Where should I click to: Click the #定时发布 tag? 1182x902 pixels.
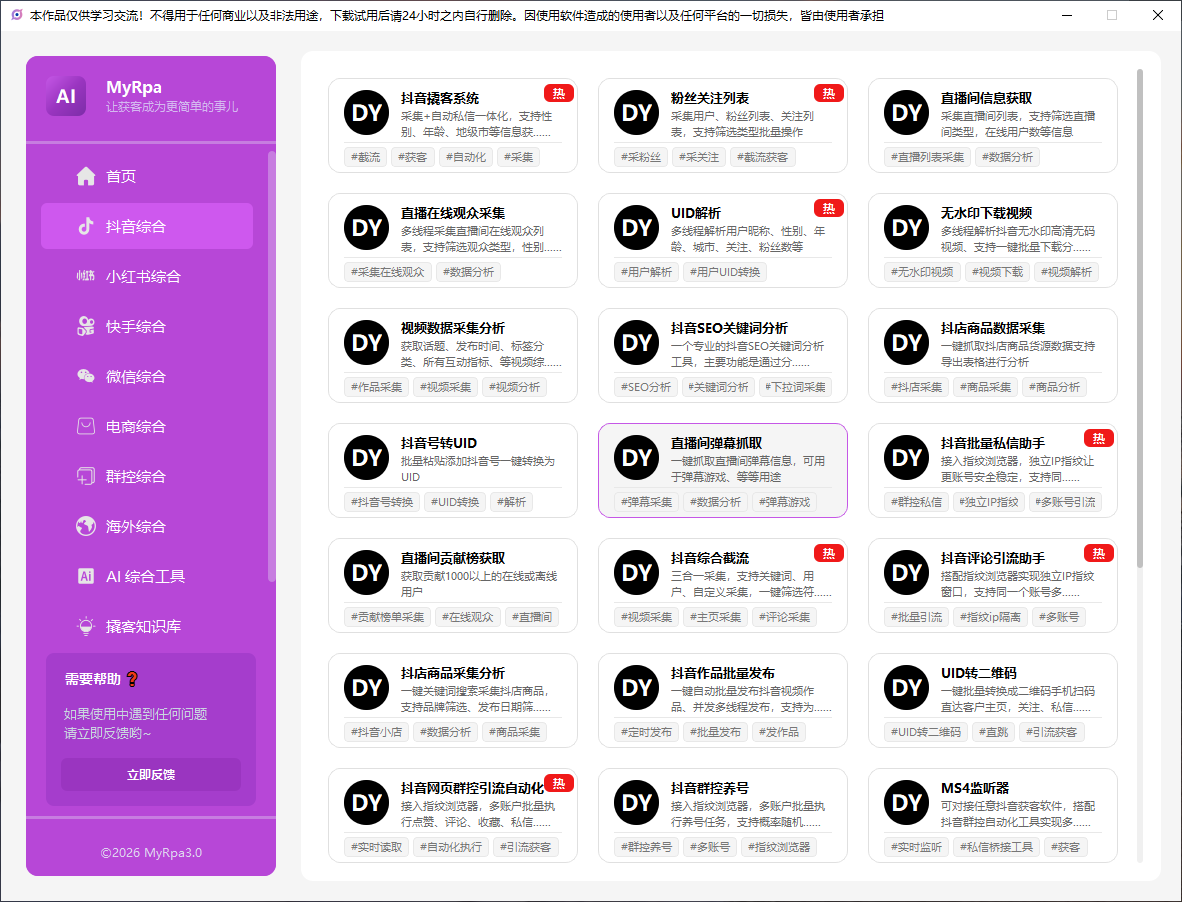(x=646, y=732)
